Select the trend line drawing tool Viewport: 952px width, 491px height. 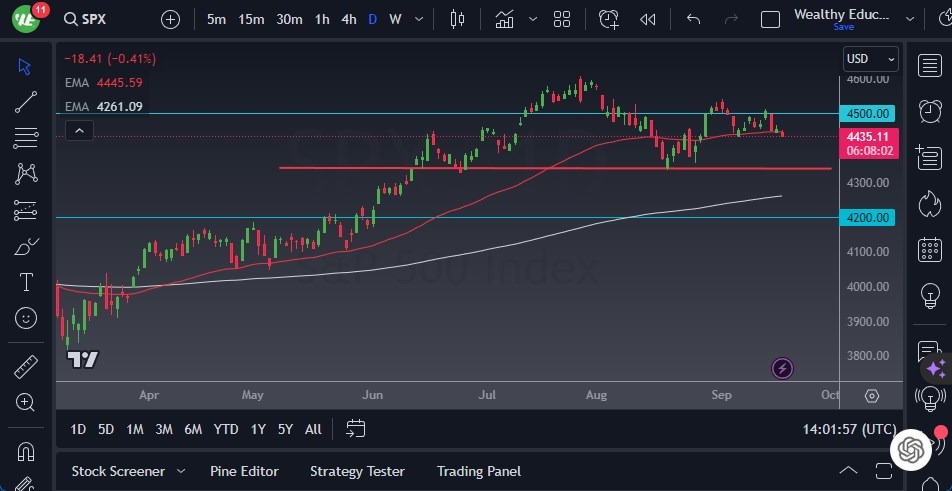pyautogui.click(x=26, y=101)
